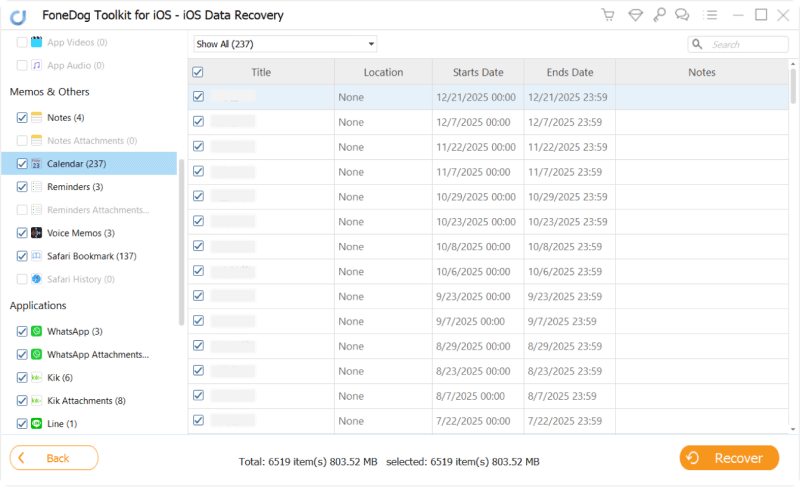Click the WhatsApp green icon
This screenshot has width=800, height=487.
click(36, 331)
